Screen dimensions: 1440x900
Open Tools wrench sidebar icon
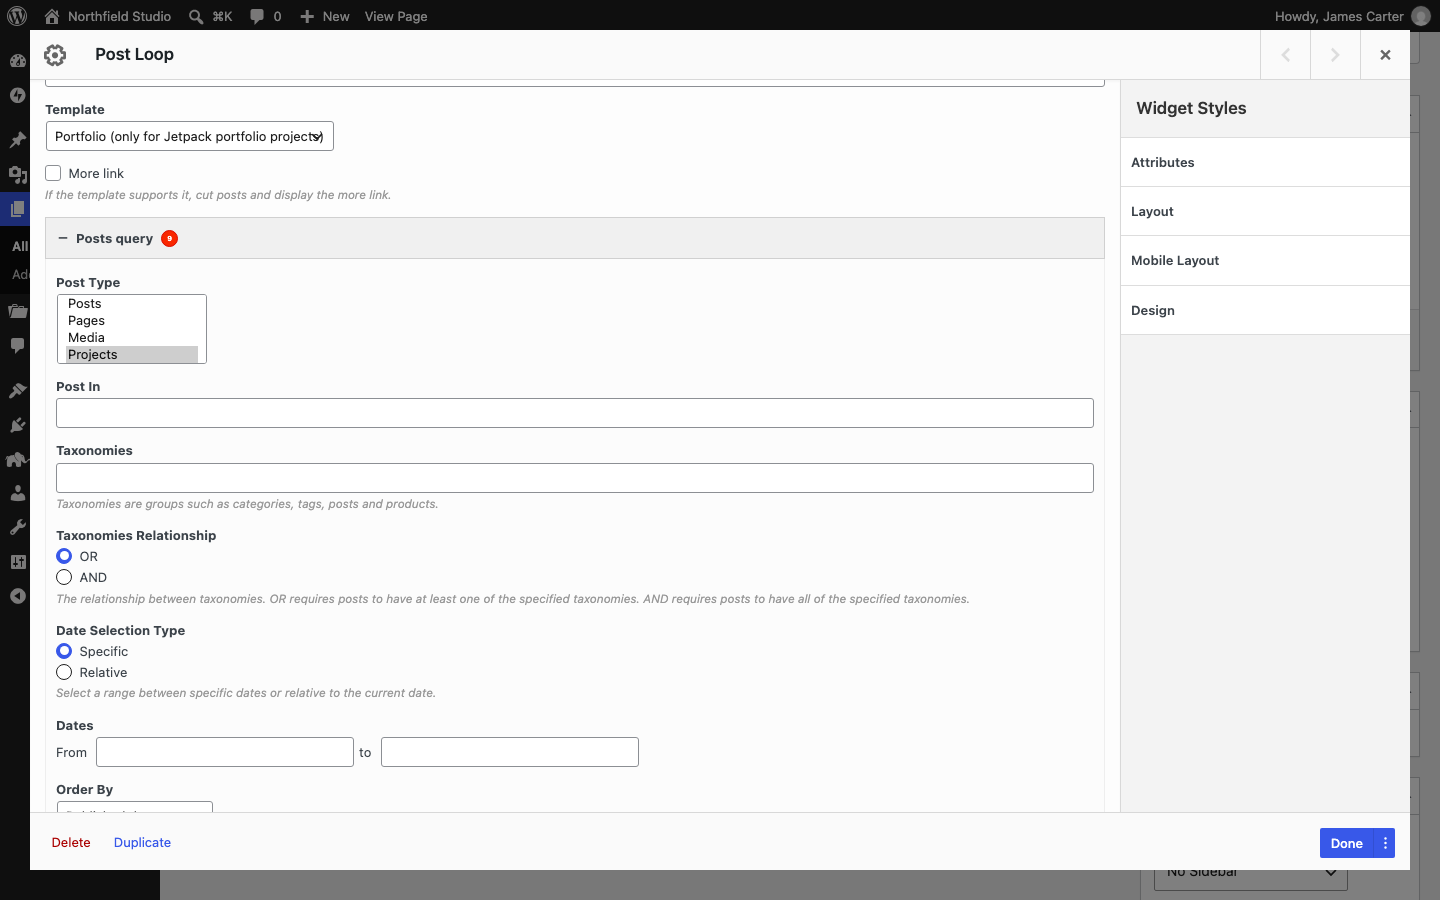pyautogui.click(x=17, y=527)
